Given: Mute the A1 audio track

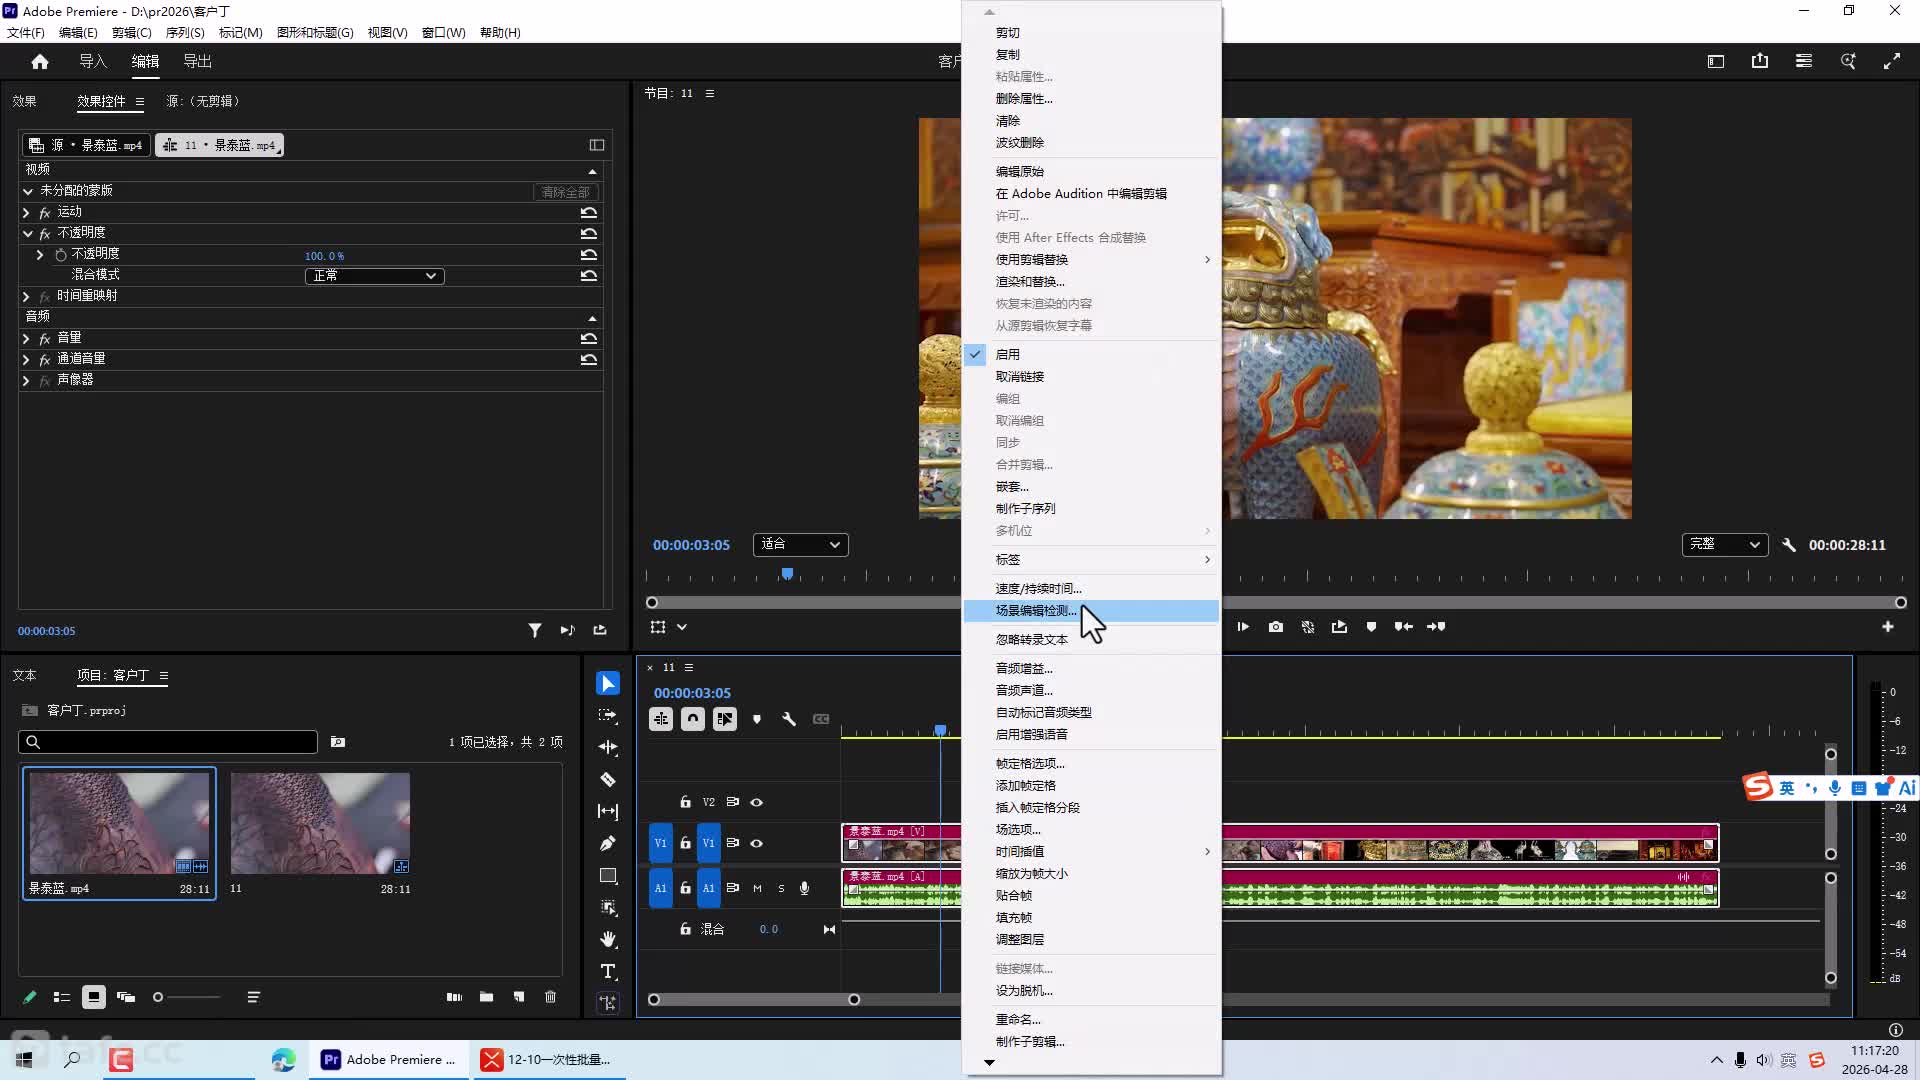Looking at the screenshot, I should [757, 888].
